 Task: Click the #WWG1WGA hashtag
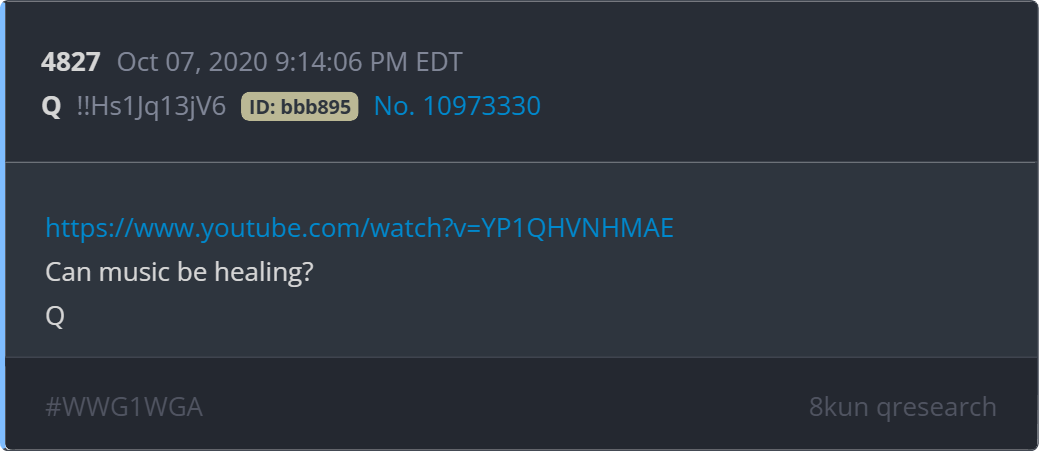click(x=124, y=407)
